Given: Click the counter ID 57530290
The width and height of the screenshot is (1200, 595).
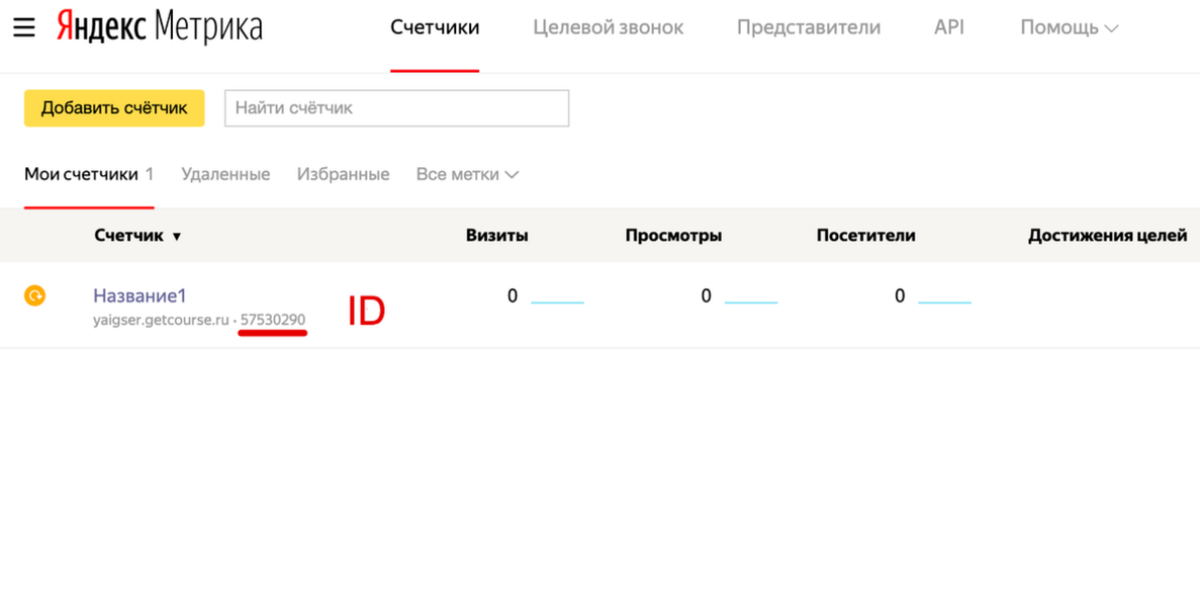Looking at the screenshot, I should [x=273, y=320].
